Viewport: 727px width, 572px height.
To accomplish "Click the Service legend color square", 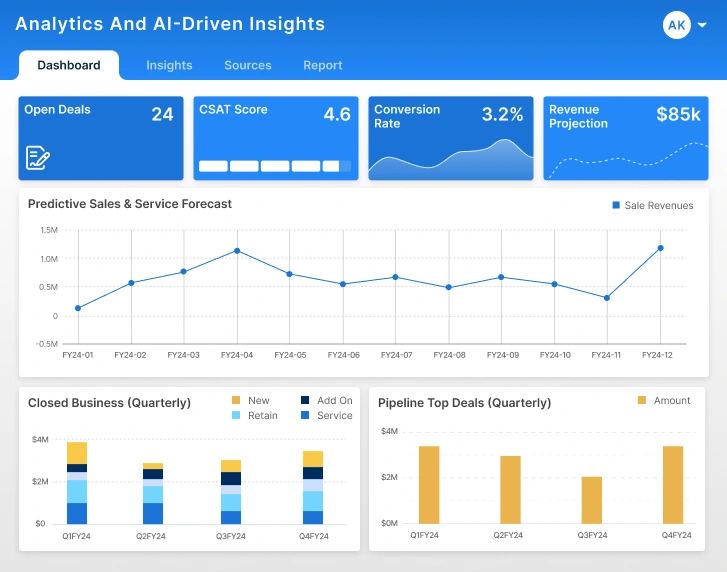I will (x=305, y=415).
